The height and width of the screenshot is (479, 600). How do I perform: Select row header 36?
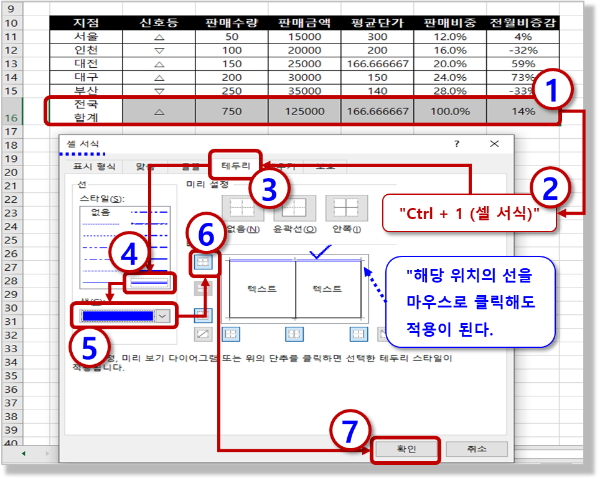pyautogui.click(x=11, y=389)
